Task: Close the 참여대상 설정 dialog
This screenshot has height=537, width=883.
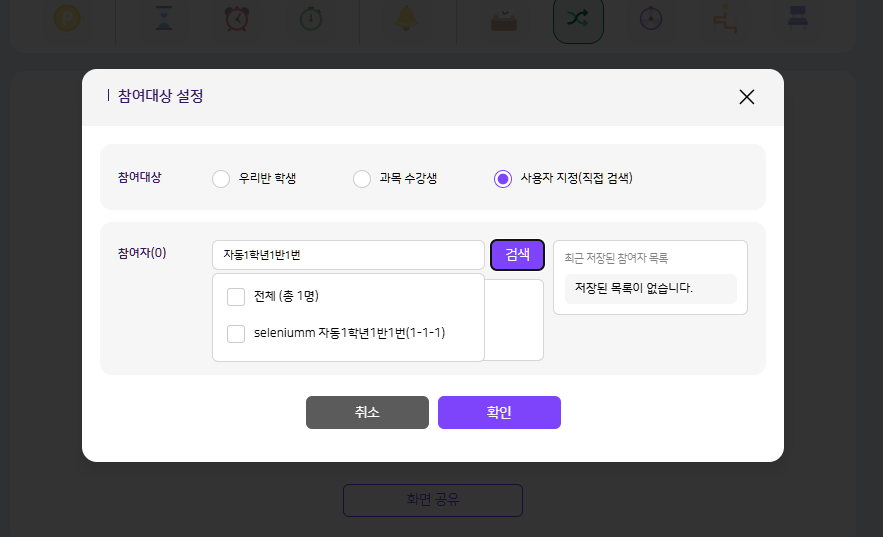Action: pos(746,97)
